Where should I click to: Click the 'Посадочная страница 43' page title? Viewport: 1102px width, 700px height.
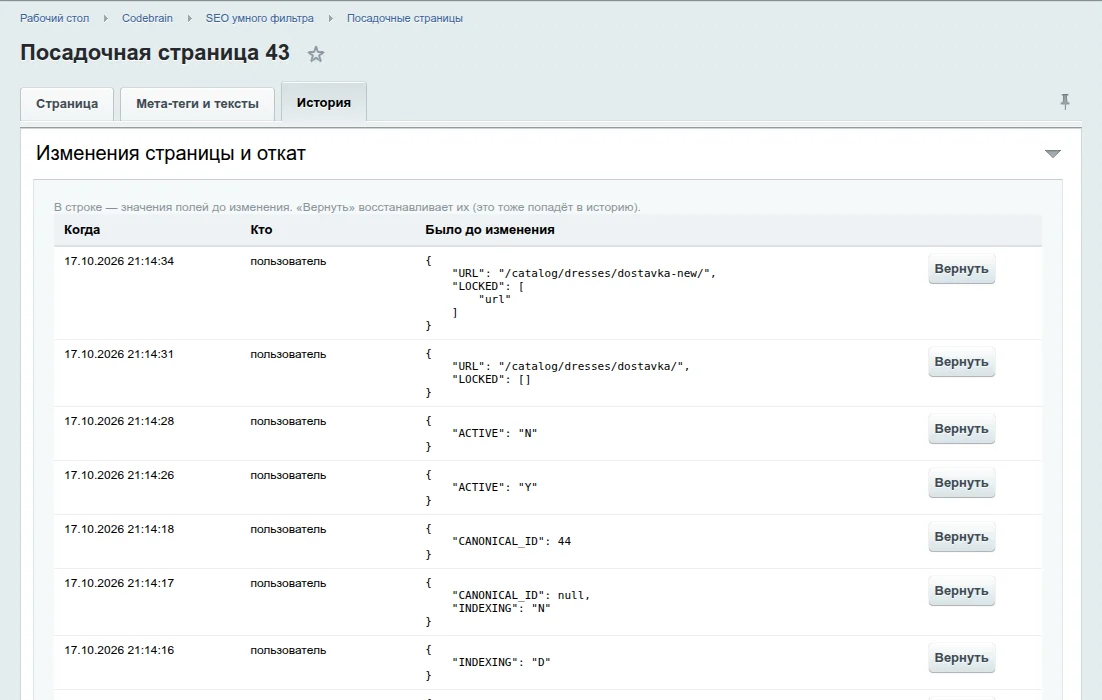tap(155, 53)
